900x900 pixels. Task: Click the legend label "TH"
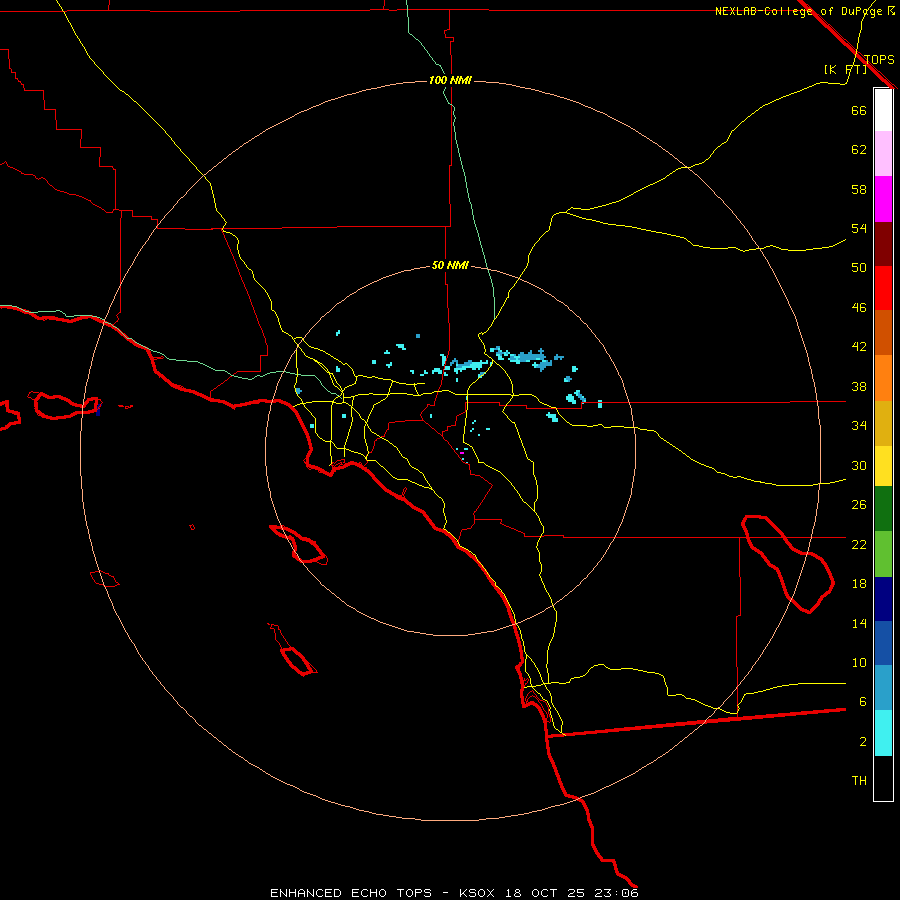(x=859, y=781)
